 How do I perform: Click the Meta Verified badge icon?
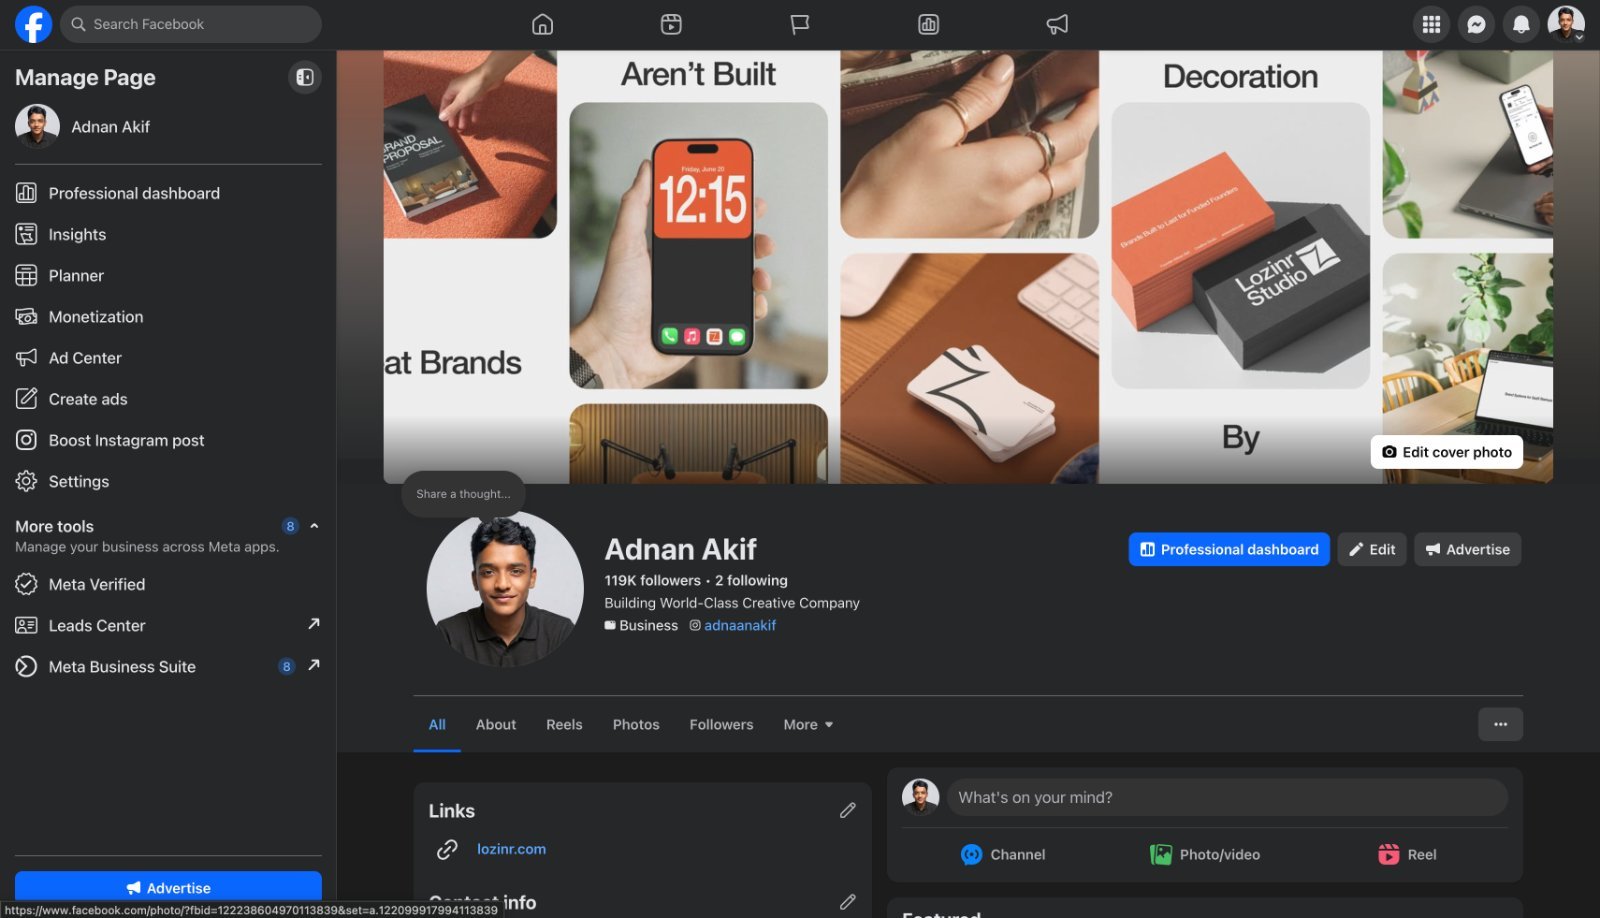(x=26, y=584)
